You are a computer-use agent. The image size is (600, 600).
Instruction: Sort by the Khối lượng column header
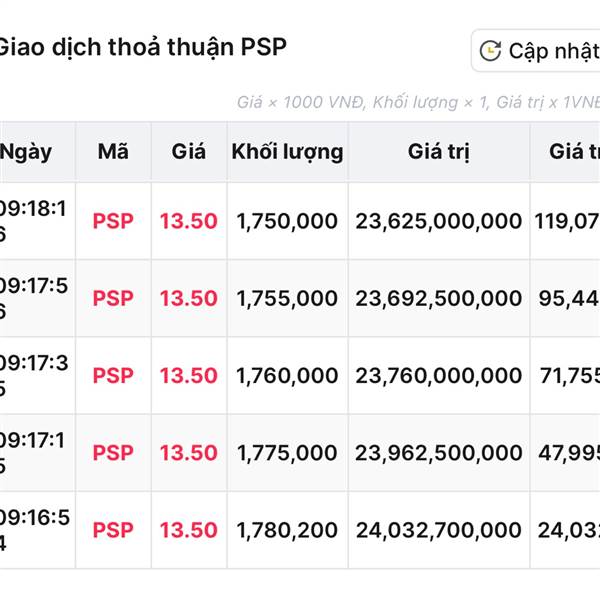point(287,152)
